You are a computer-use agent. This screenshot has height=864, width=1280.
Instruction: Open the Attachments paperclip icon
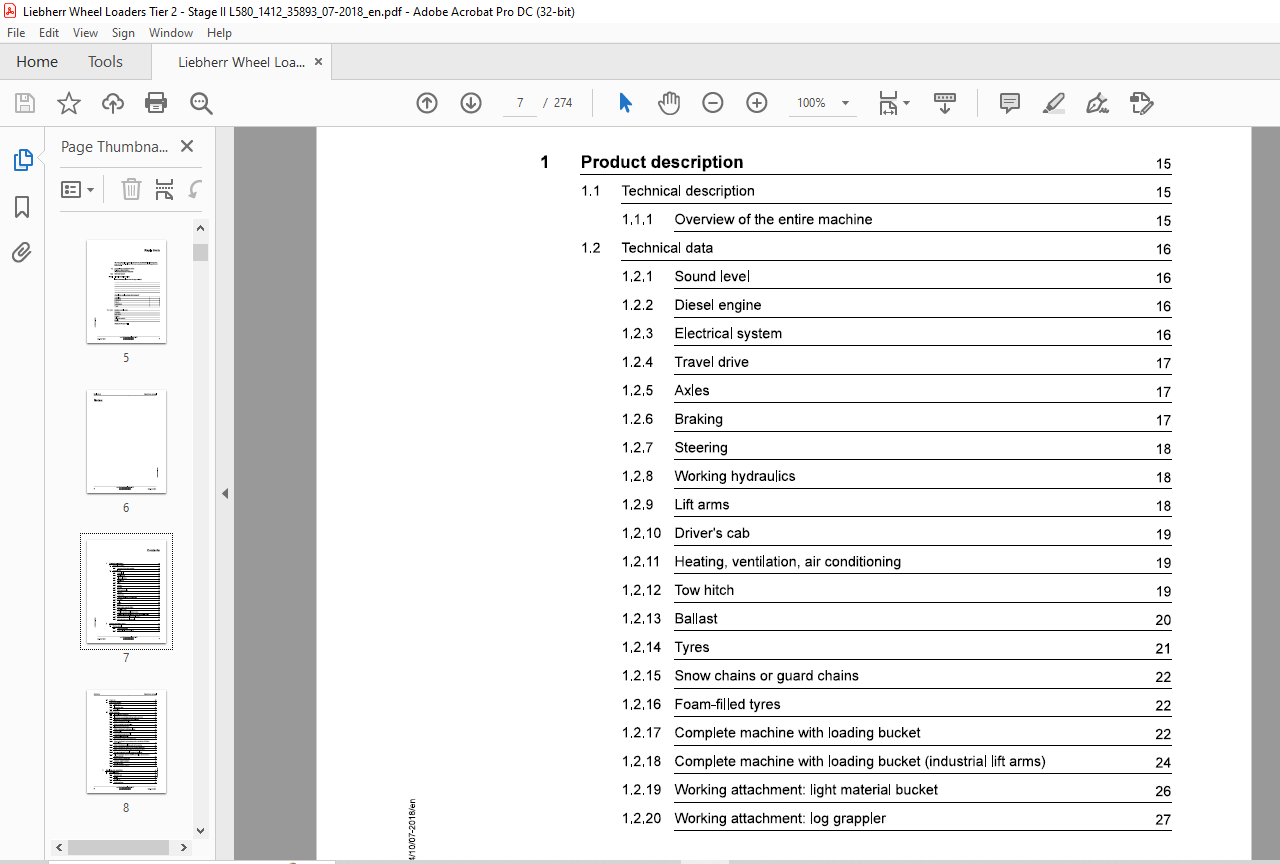coord(22,252)
